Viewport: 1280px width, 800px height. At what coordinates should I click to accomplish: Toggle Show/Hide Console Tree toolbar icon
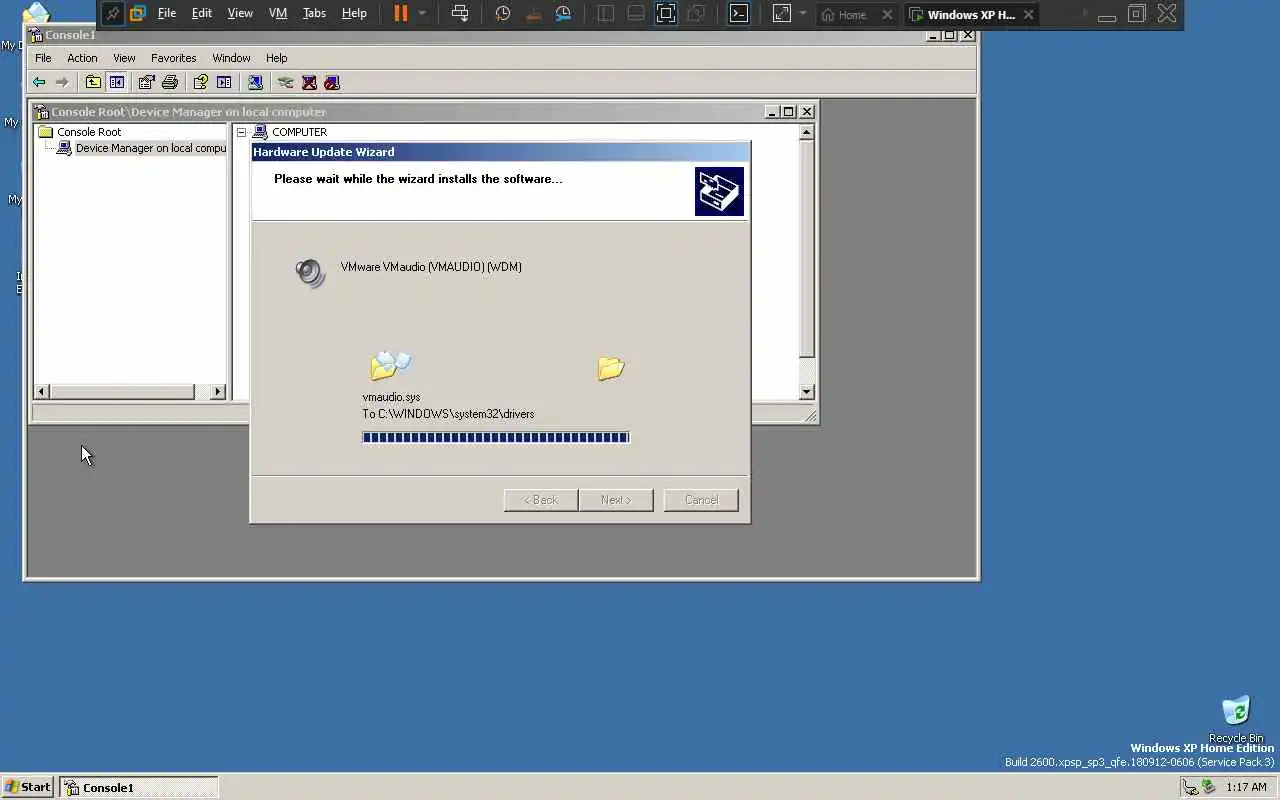point(117,83)
